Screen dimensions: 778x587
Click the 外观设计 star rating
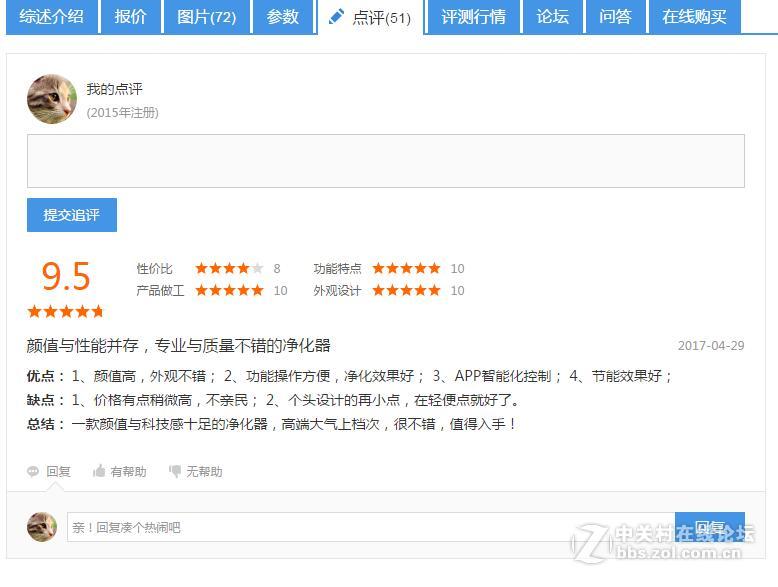tap(406, 290)
